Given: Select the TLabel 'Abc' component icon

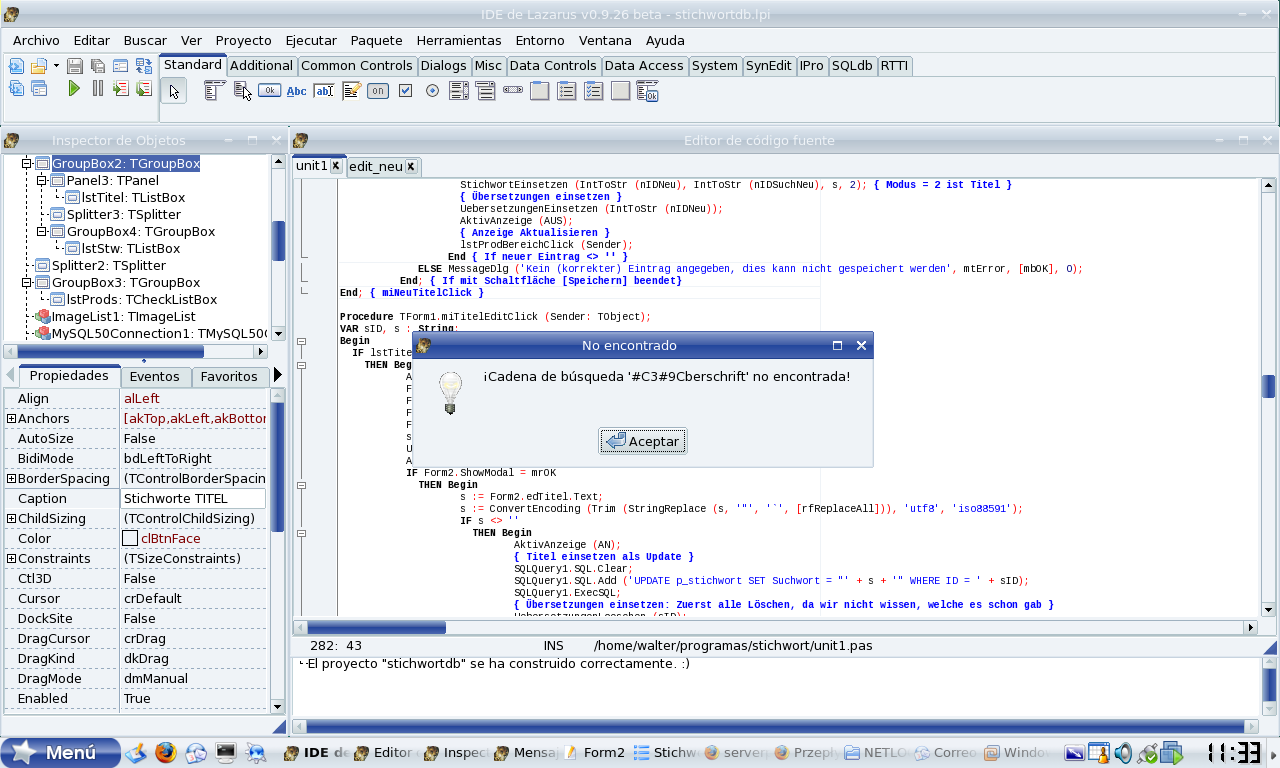Looking at the screenshot, I should (x=296, y=91).
